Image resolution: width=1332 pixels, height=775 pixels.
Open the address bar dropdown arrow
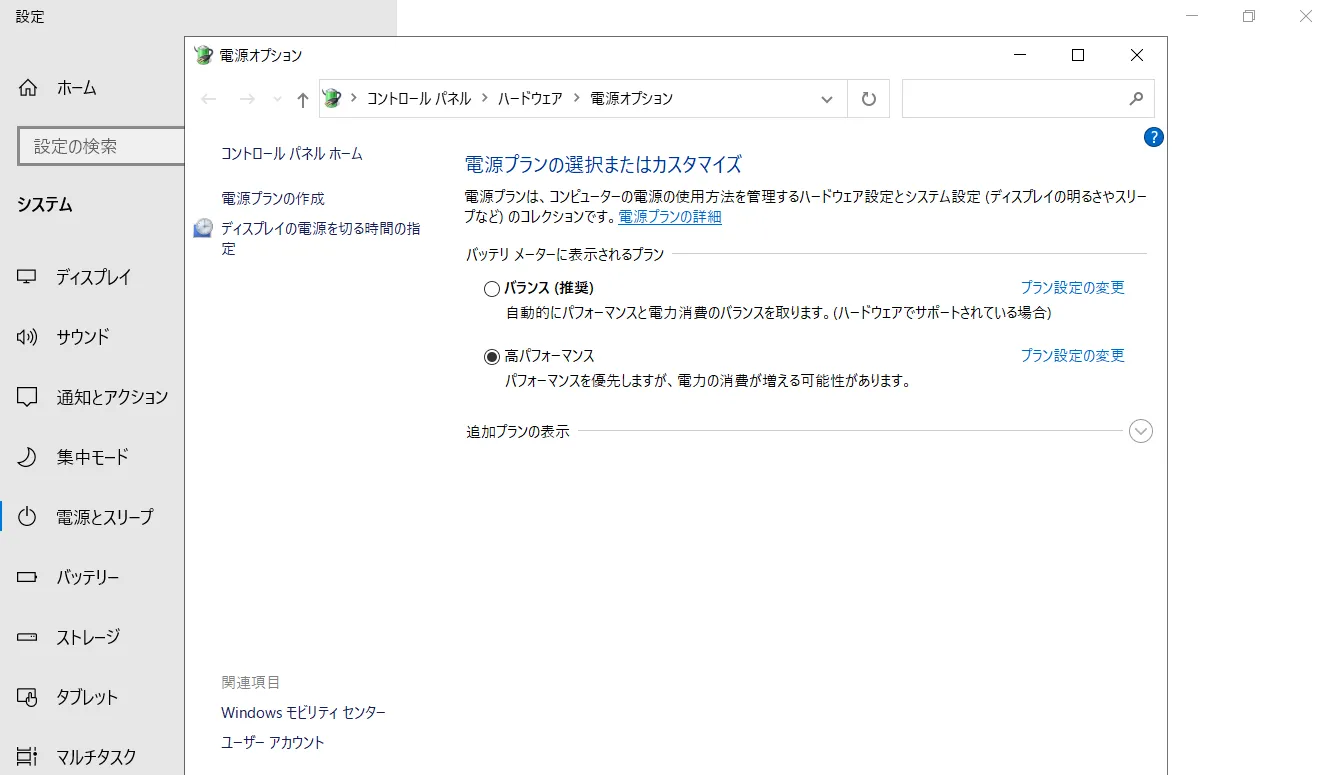[826, 98]
